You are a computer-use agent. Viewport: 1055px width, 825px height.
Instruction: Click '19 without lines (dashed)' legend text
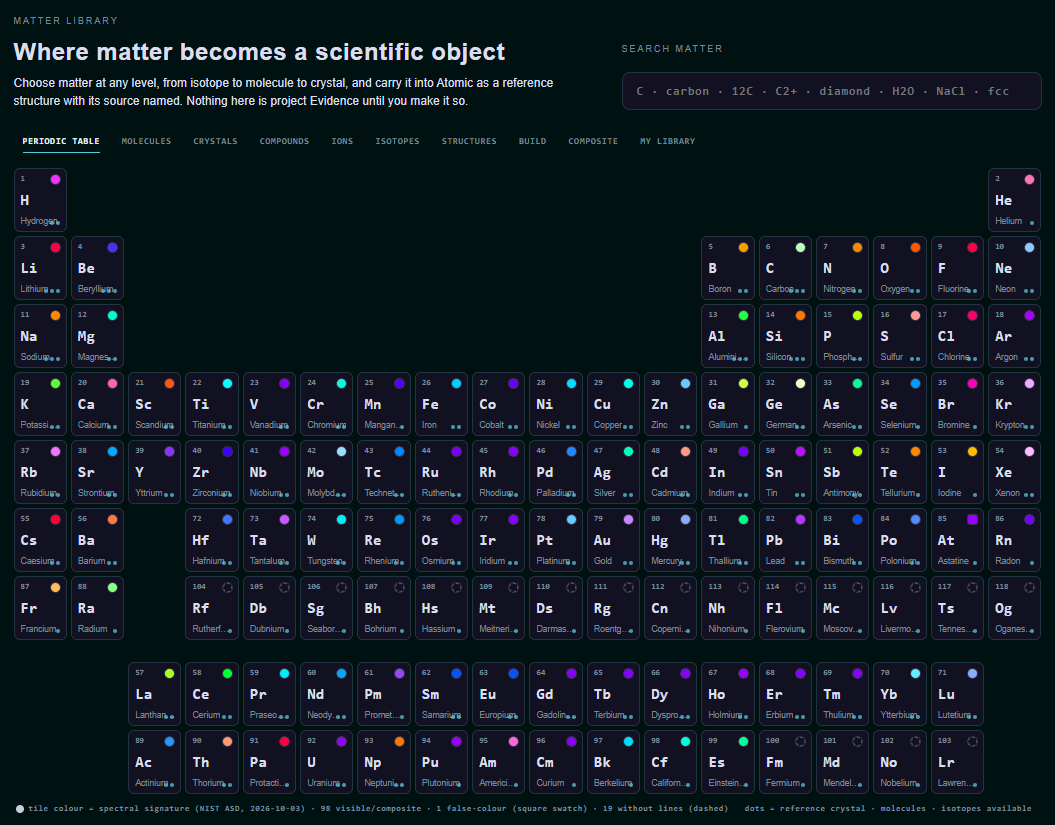click(x=665, y=809)
